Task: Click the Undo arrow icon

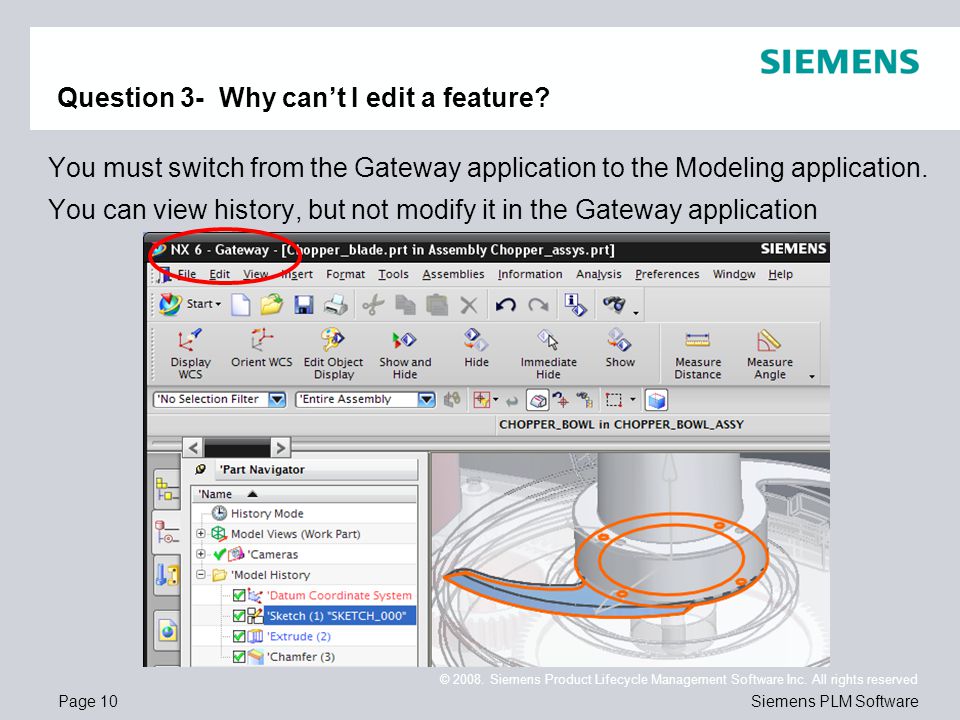Action: (506, 304)
